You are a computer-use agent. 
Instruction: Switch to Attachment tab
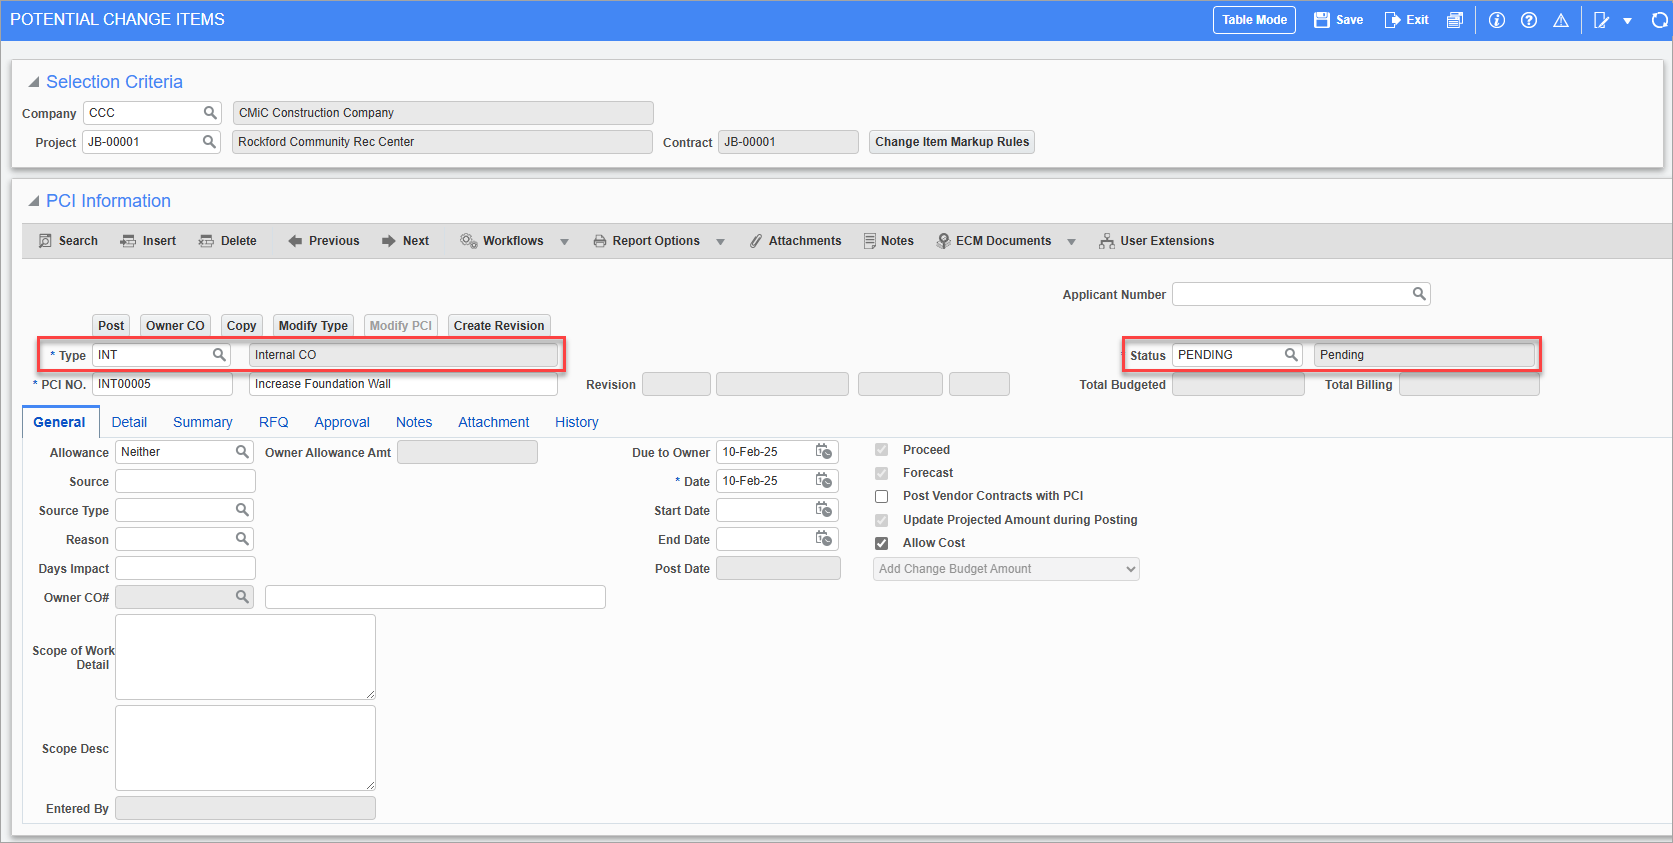494,422
